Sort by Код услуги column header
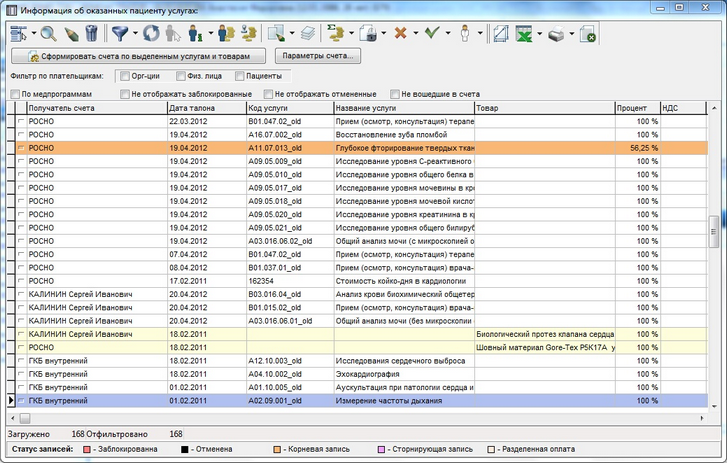The image size is (727, 463). click(x=290, y=108)
